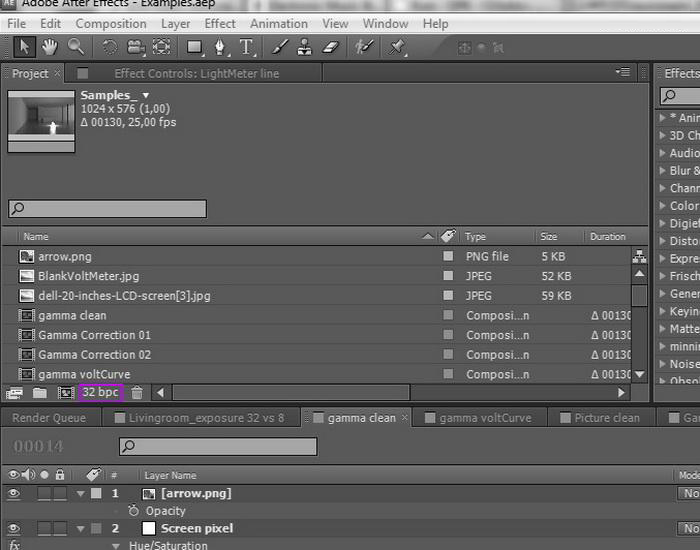Create a new composition icon

[x=66, y=393]
